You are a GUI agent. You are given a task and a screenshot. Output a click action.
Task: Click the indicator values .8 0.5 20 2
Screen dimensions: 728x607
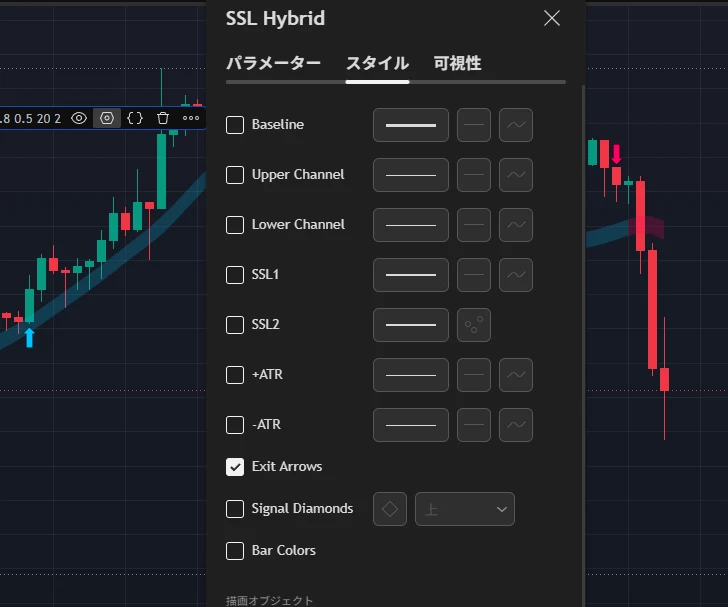(31, 119)
